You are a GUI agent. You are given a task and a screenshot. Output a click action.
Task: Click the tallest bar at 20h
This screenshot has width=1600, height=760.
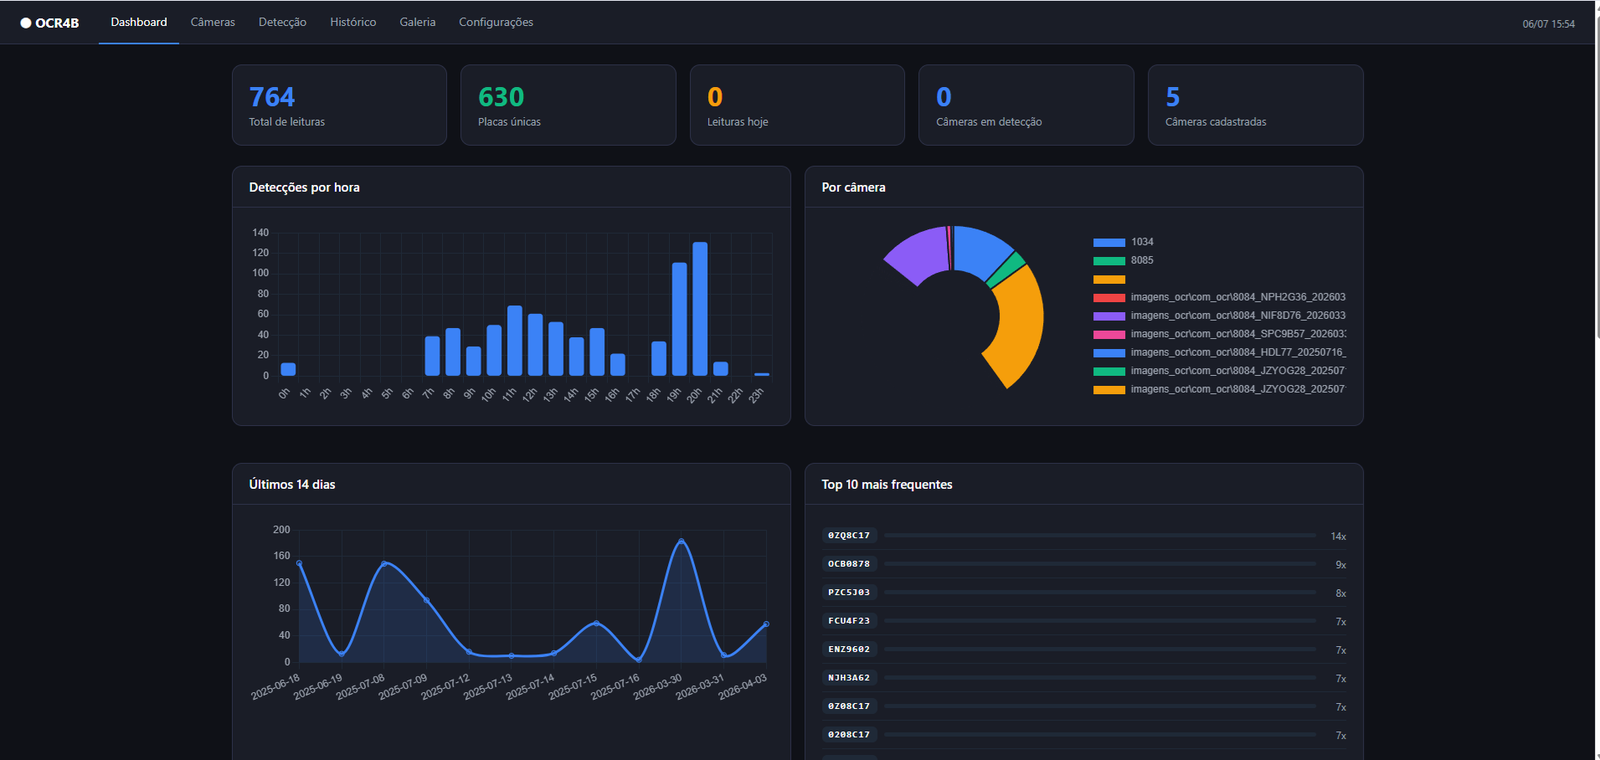coord(700,309)
